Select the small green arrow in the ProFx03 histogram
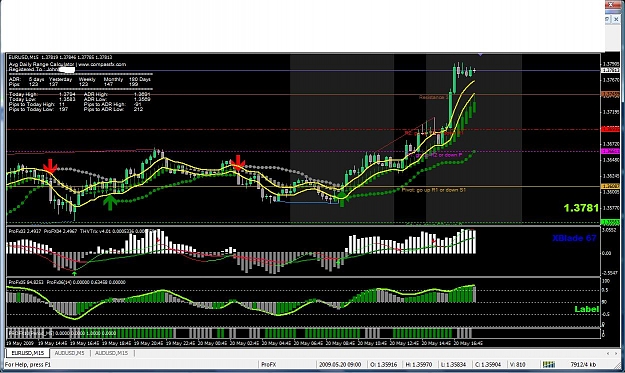This screenshot has height=373, width=625. 74,273
